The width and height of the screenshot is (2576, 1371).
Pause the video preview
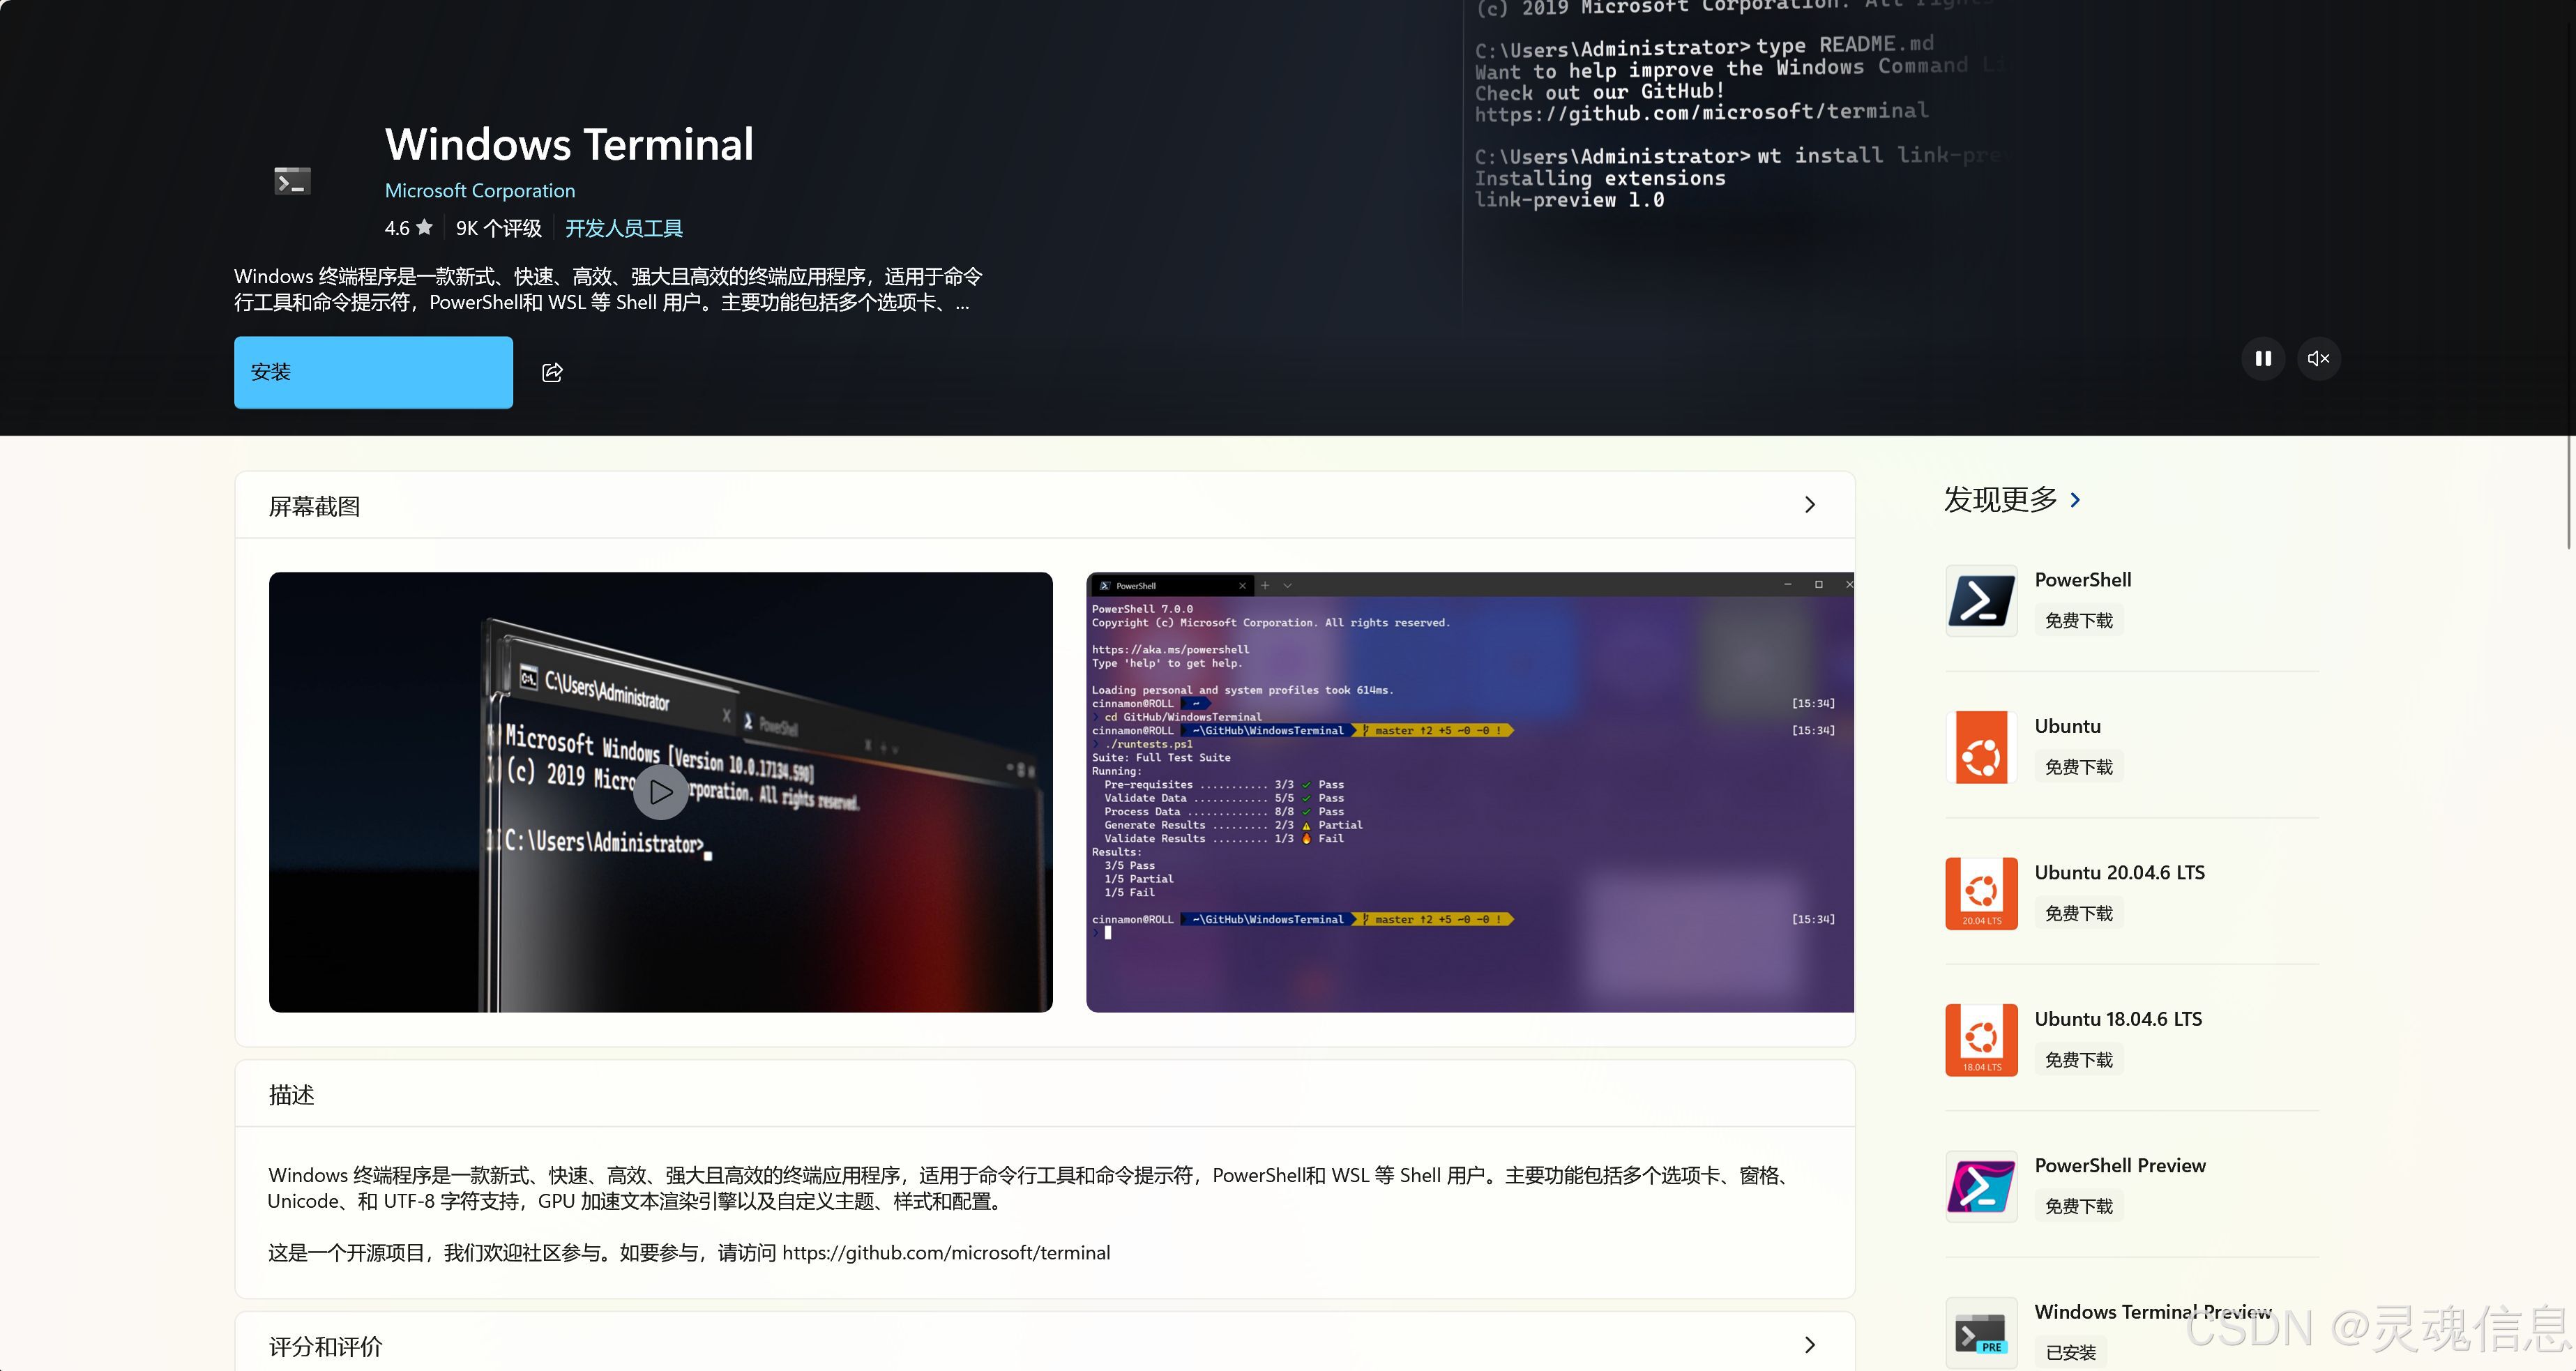[2262, 358]
